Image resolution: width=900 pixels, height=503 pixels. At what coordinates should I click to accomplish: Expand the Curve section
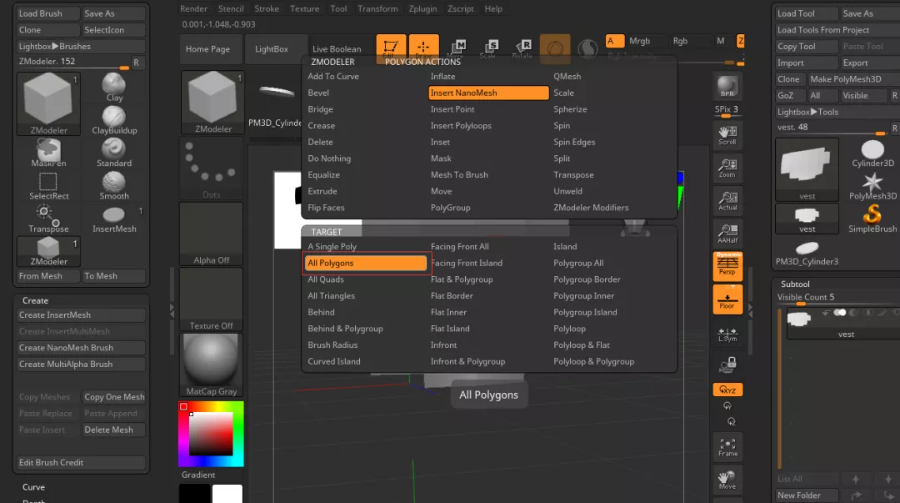pos(33,487)
